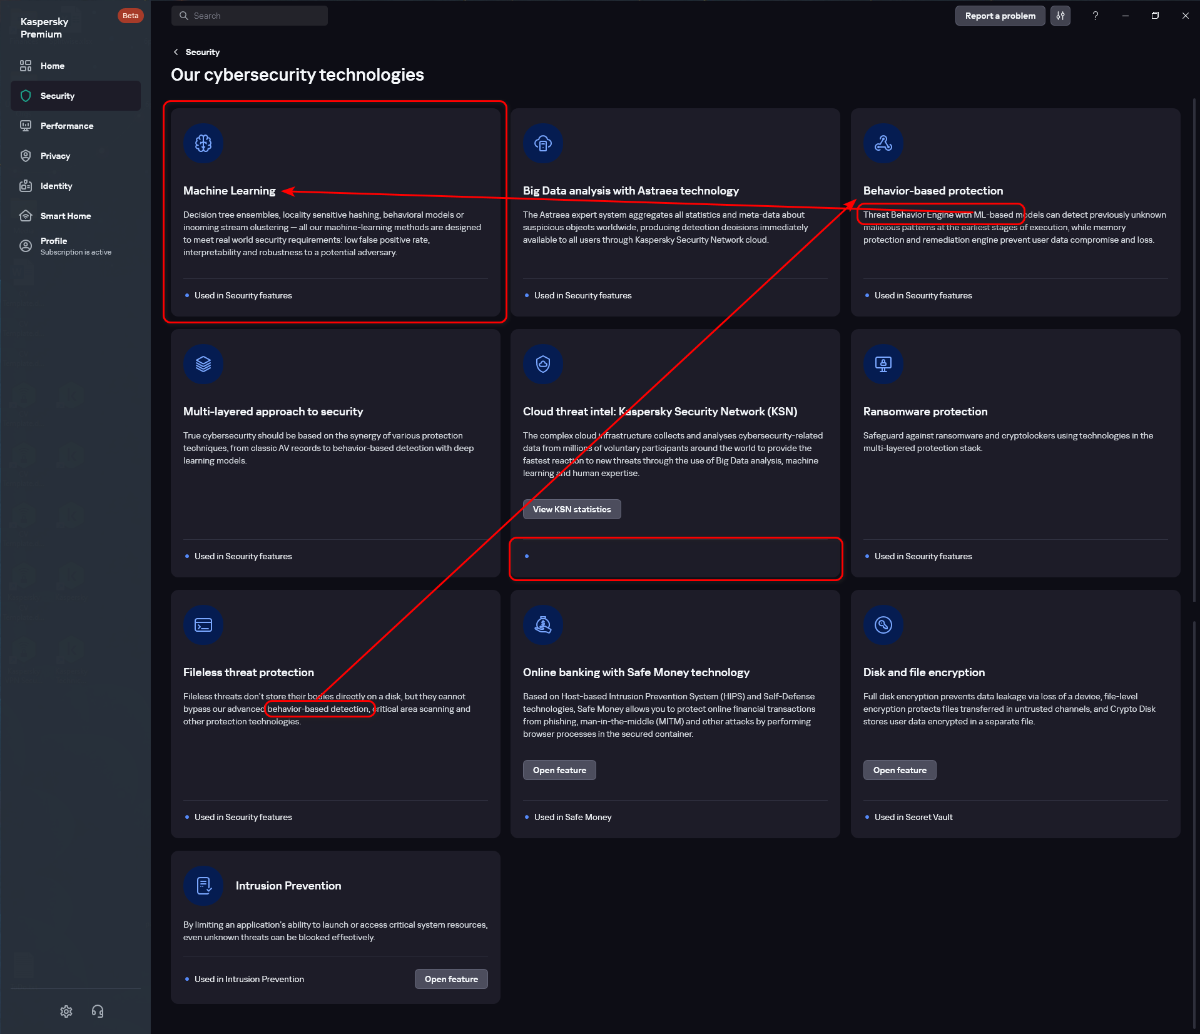The image size is (1200, 1034).
Task: Click the Disk and file encryption title
Action: click(924, 673)
